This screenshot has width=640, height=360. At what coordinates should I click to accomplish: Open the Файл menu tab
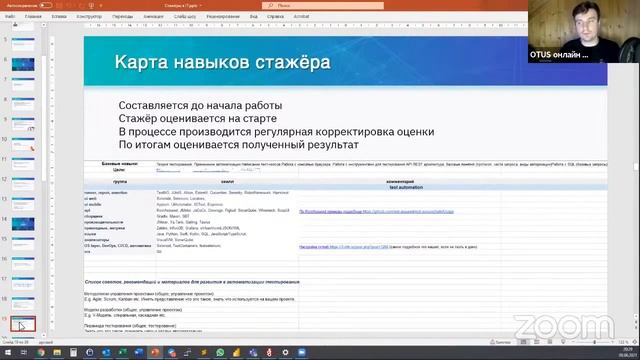click(10, 16)
